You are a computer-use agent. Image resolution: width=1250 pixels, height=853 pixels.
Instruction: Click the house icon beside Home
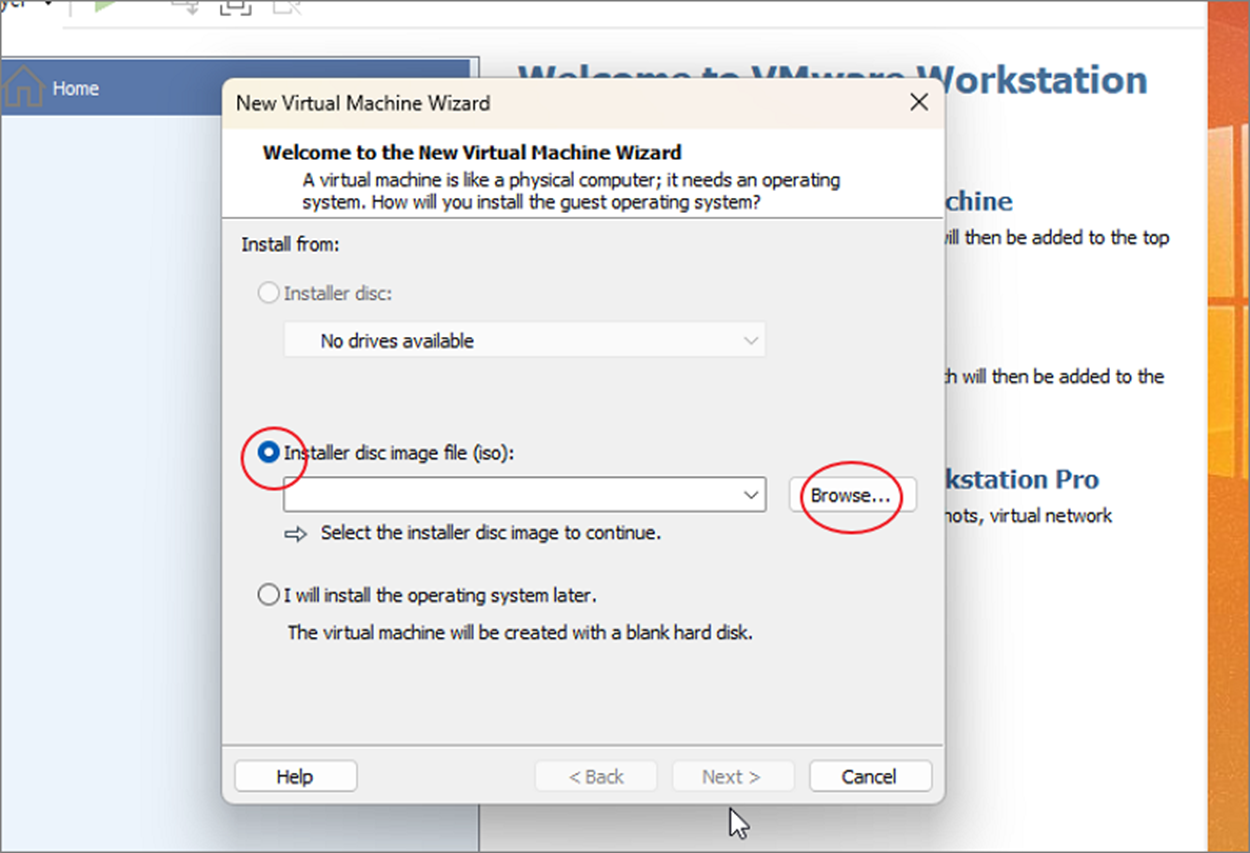click(23, 87)
